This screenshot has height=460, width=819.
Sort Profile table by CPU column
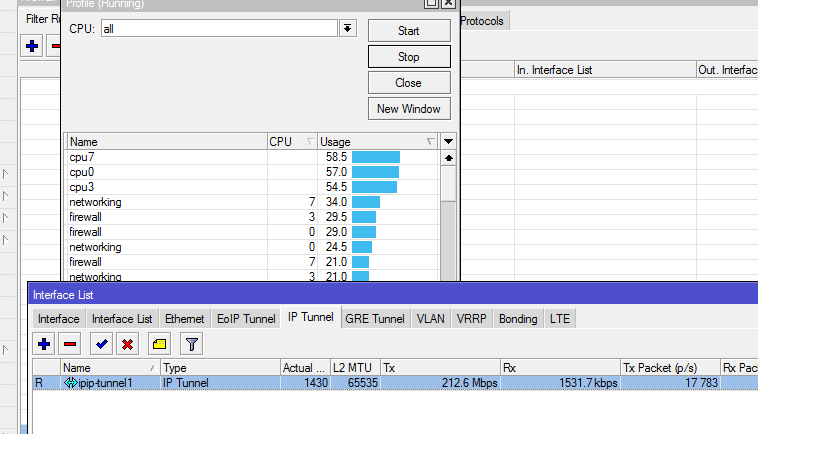292,141
